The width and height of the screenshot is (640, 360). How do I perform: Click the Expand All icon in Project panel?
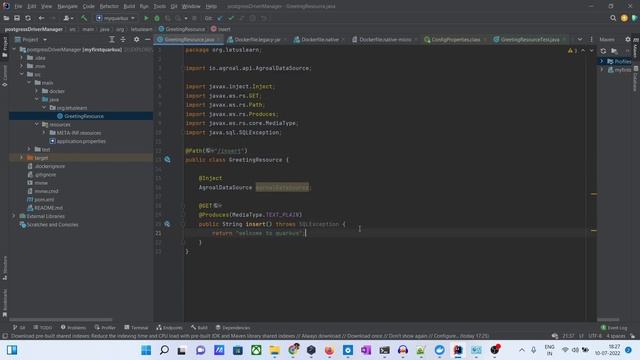pos(111,40)
